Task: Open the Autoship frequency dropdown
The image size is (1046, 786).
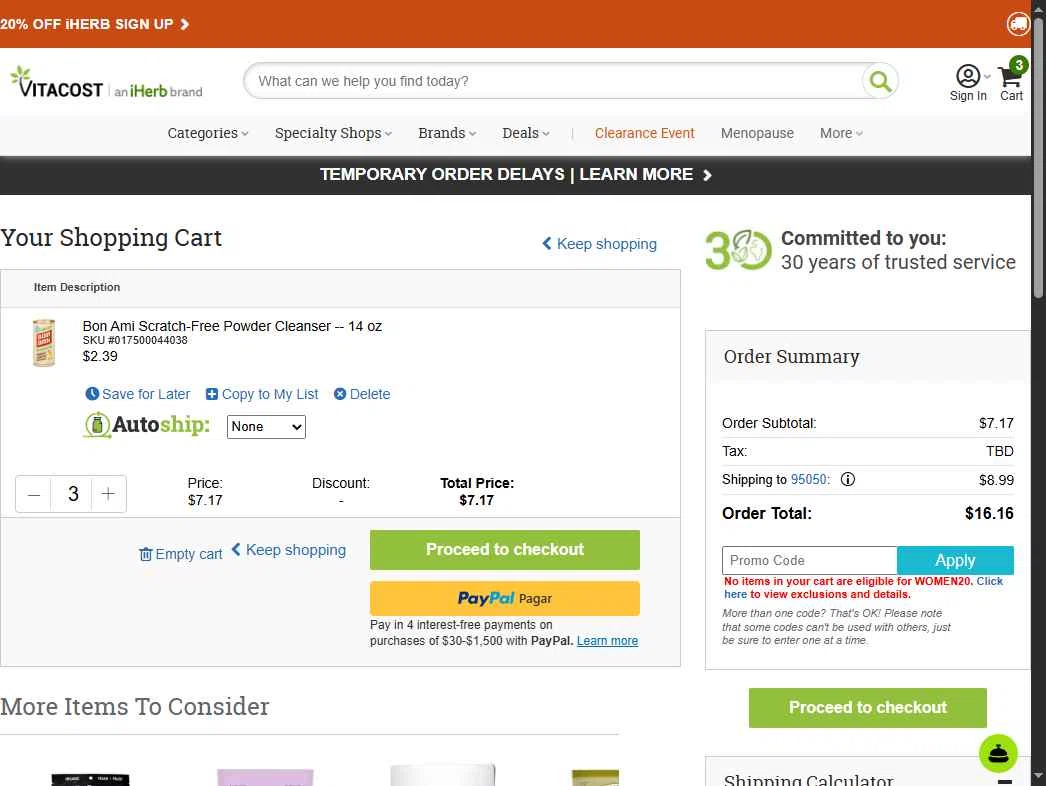Action: (266, 427)
